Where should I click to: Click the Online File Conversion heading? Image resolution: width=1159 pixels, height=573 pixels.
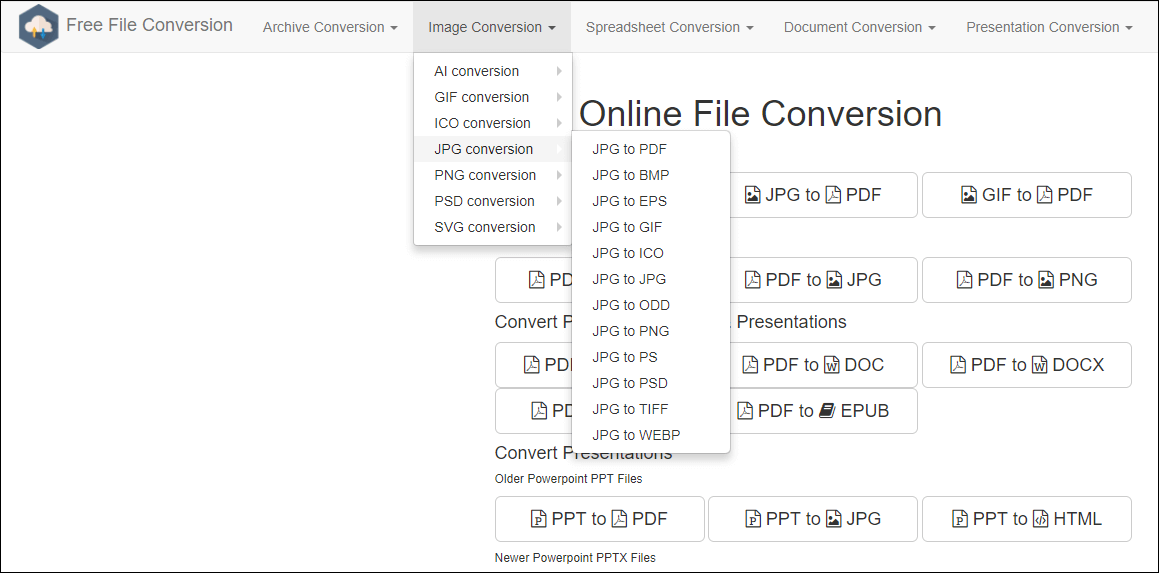tap(760, 114)
